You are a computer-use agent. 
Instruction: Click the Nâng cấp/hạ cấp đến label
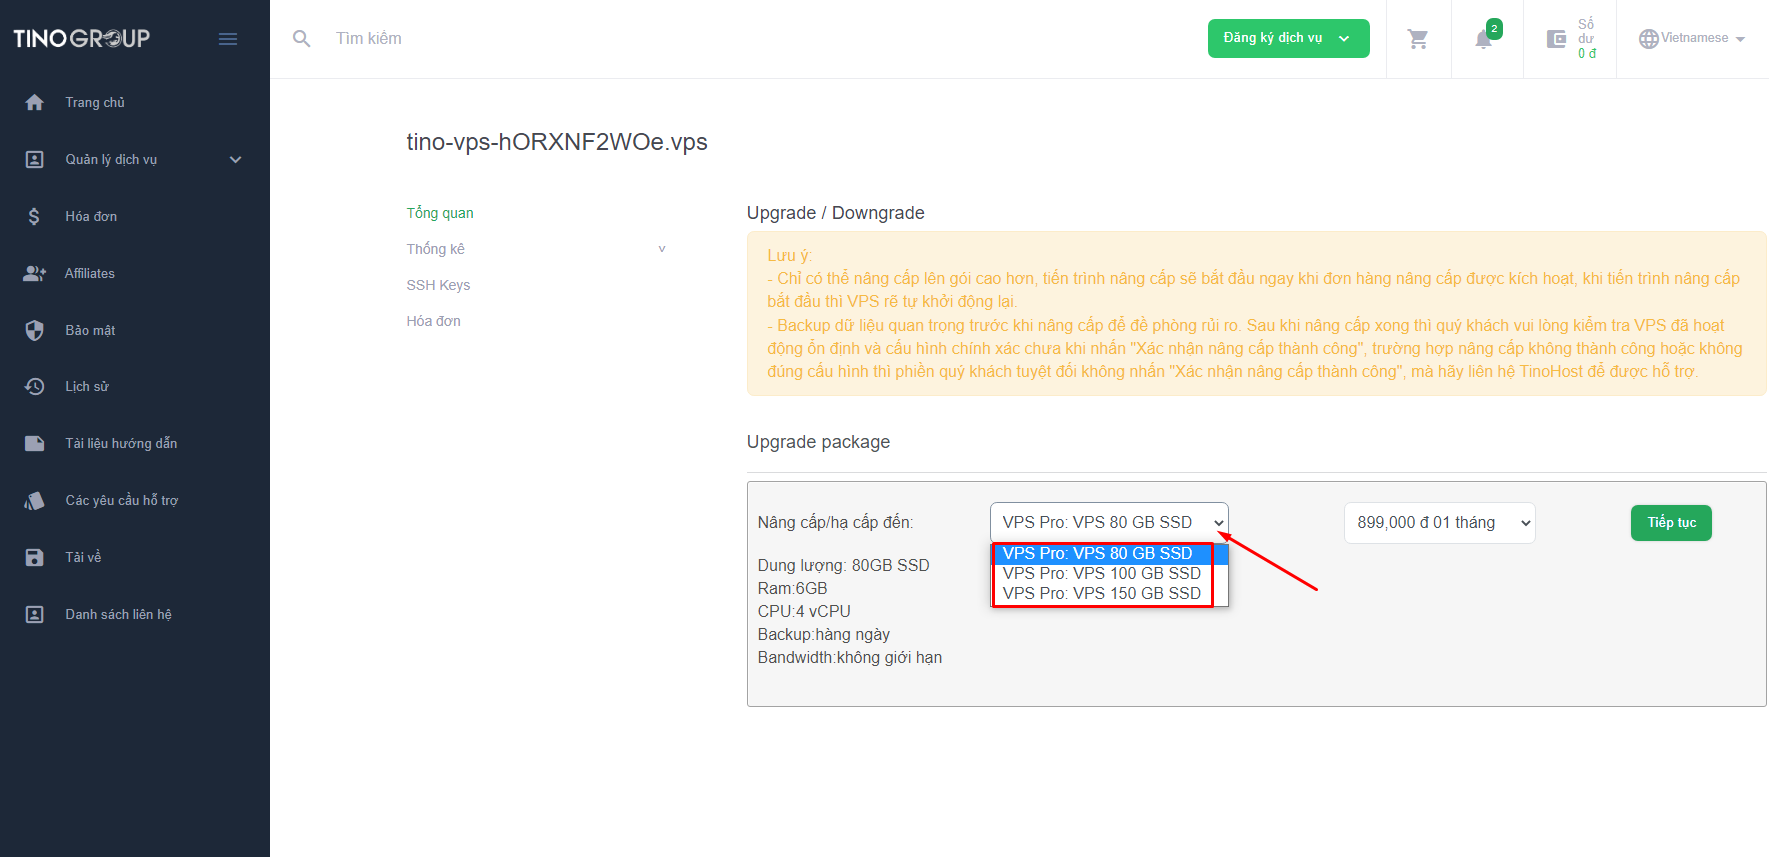tap(835, 523)
